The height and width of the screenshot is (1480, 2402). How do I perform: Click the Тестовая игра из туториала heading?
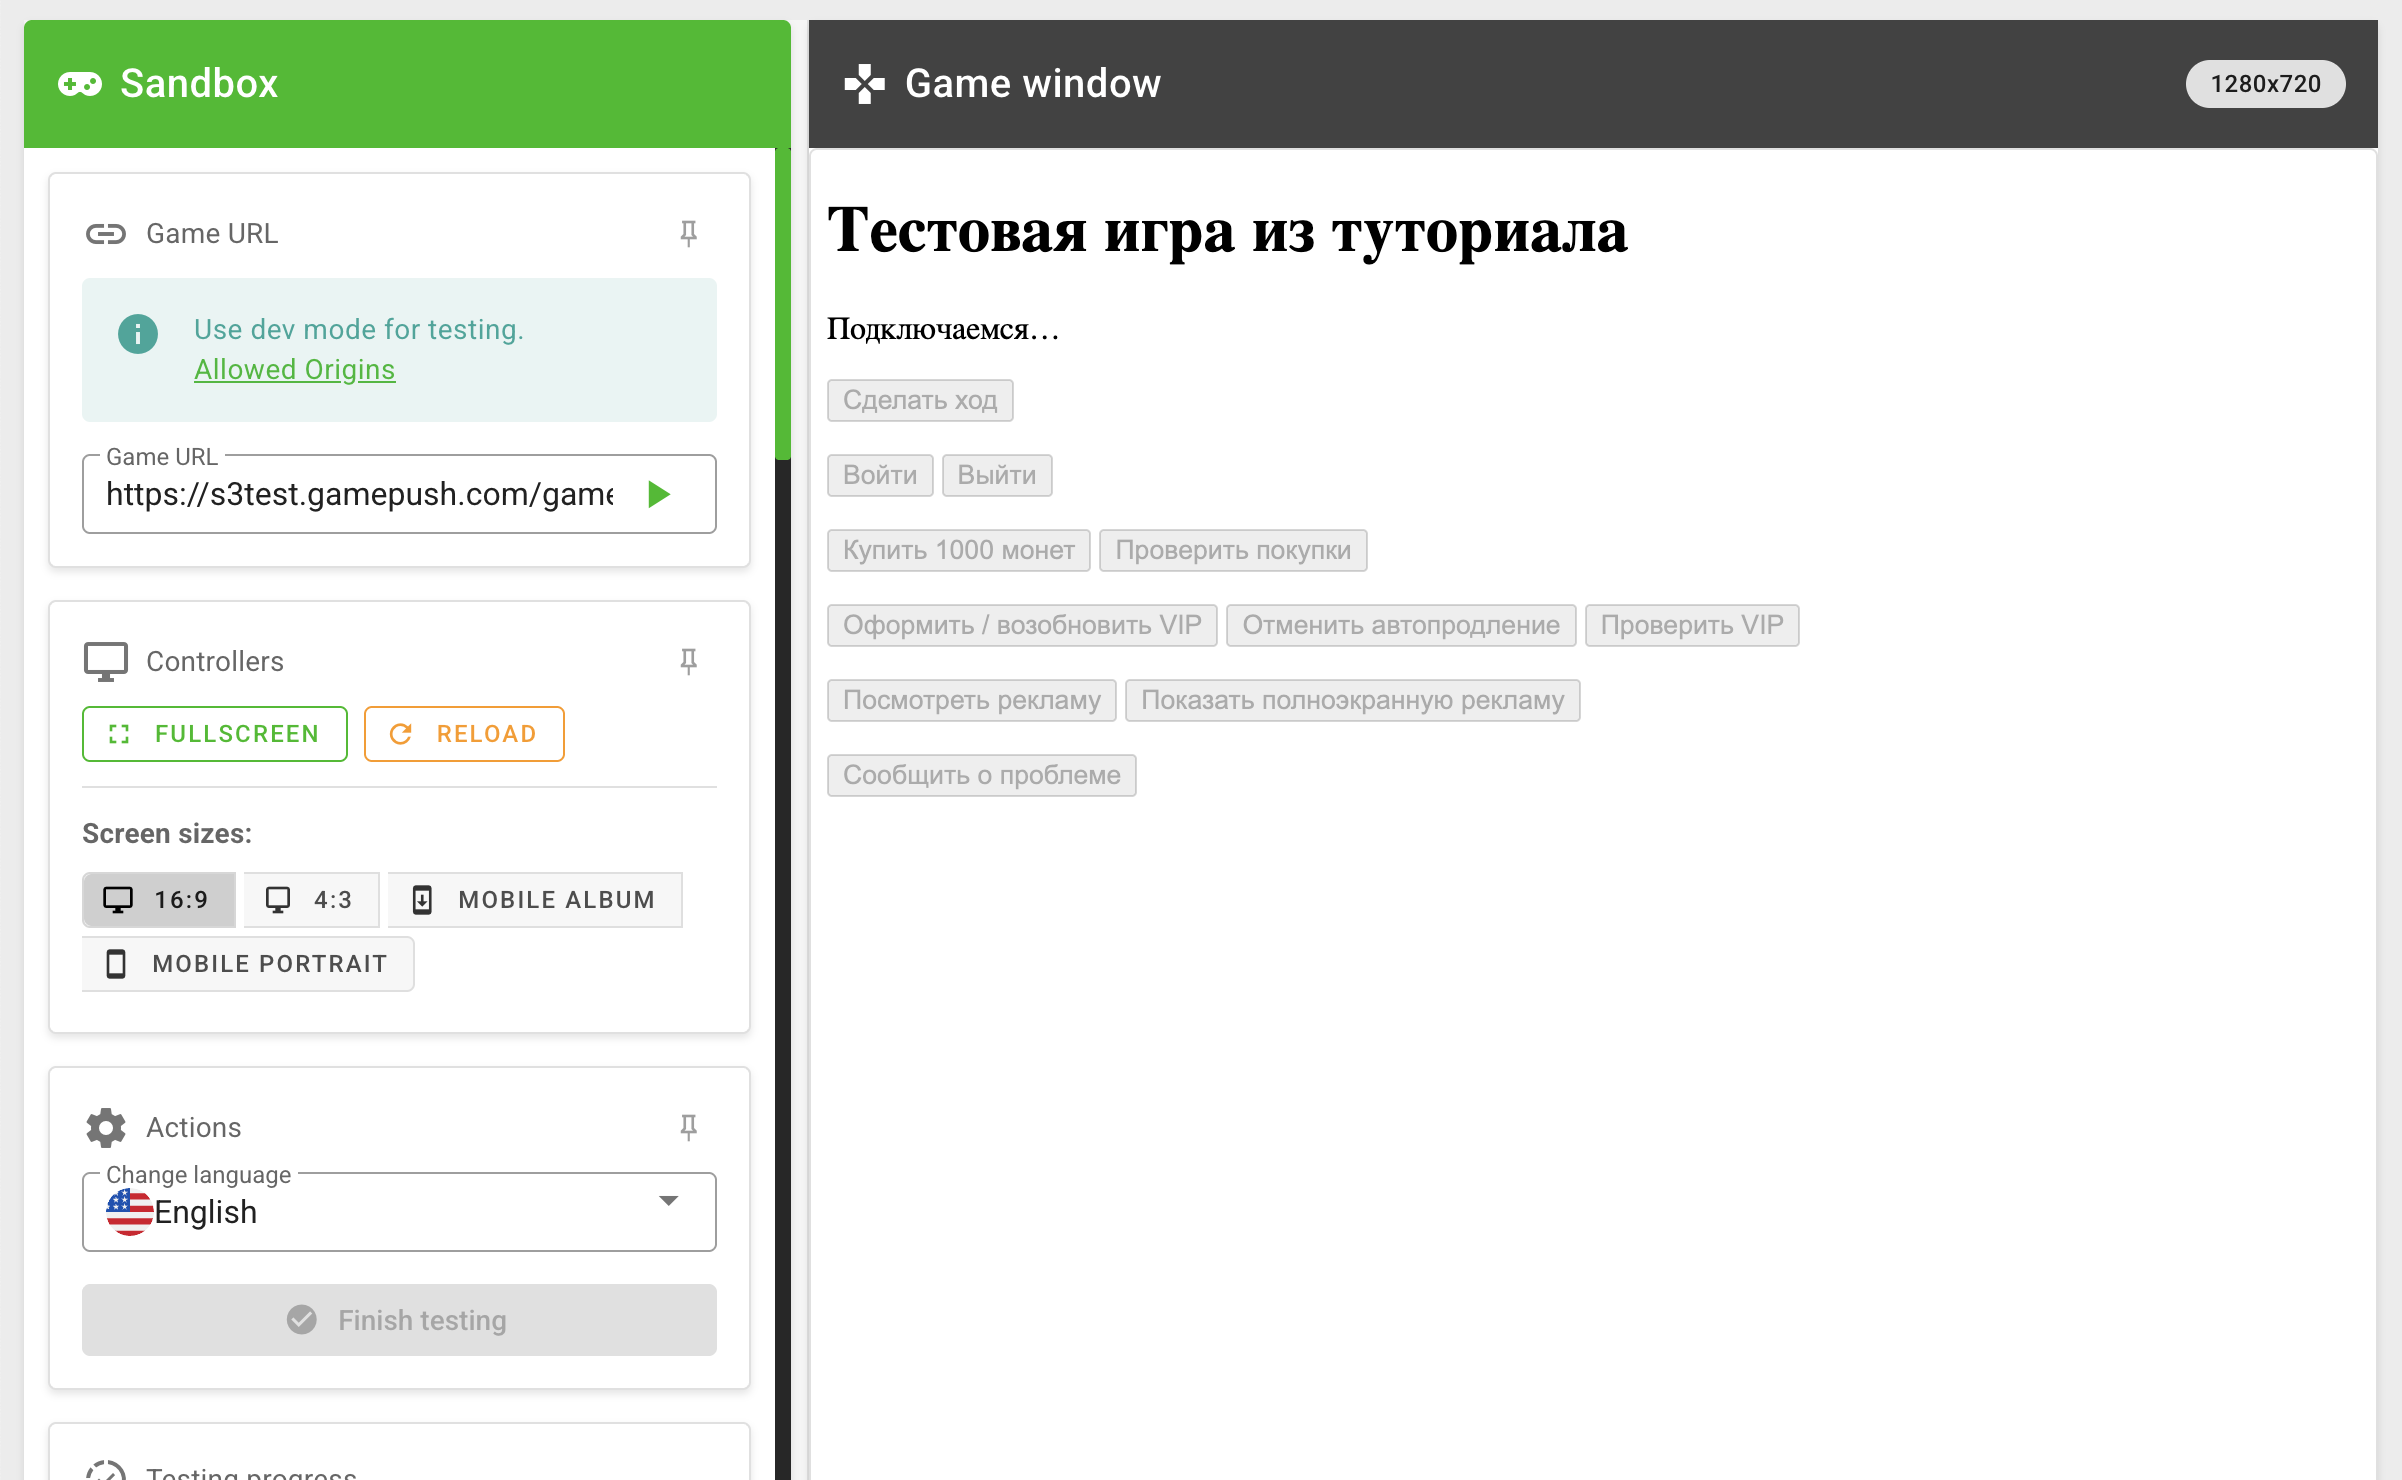1227,230
